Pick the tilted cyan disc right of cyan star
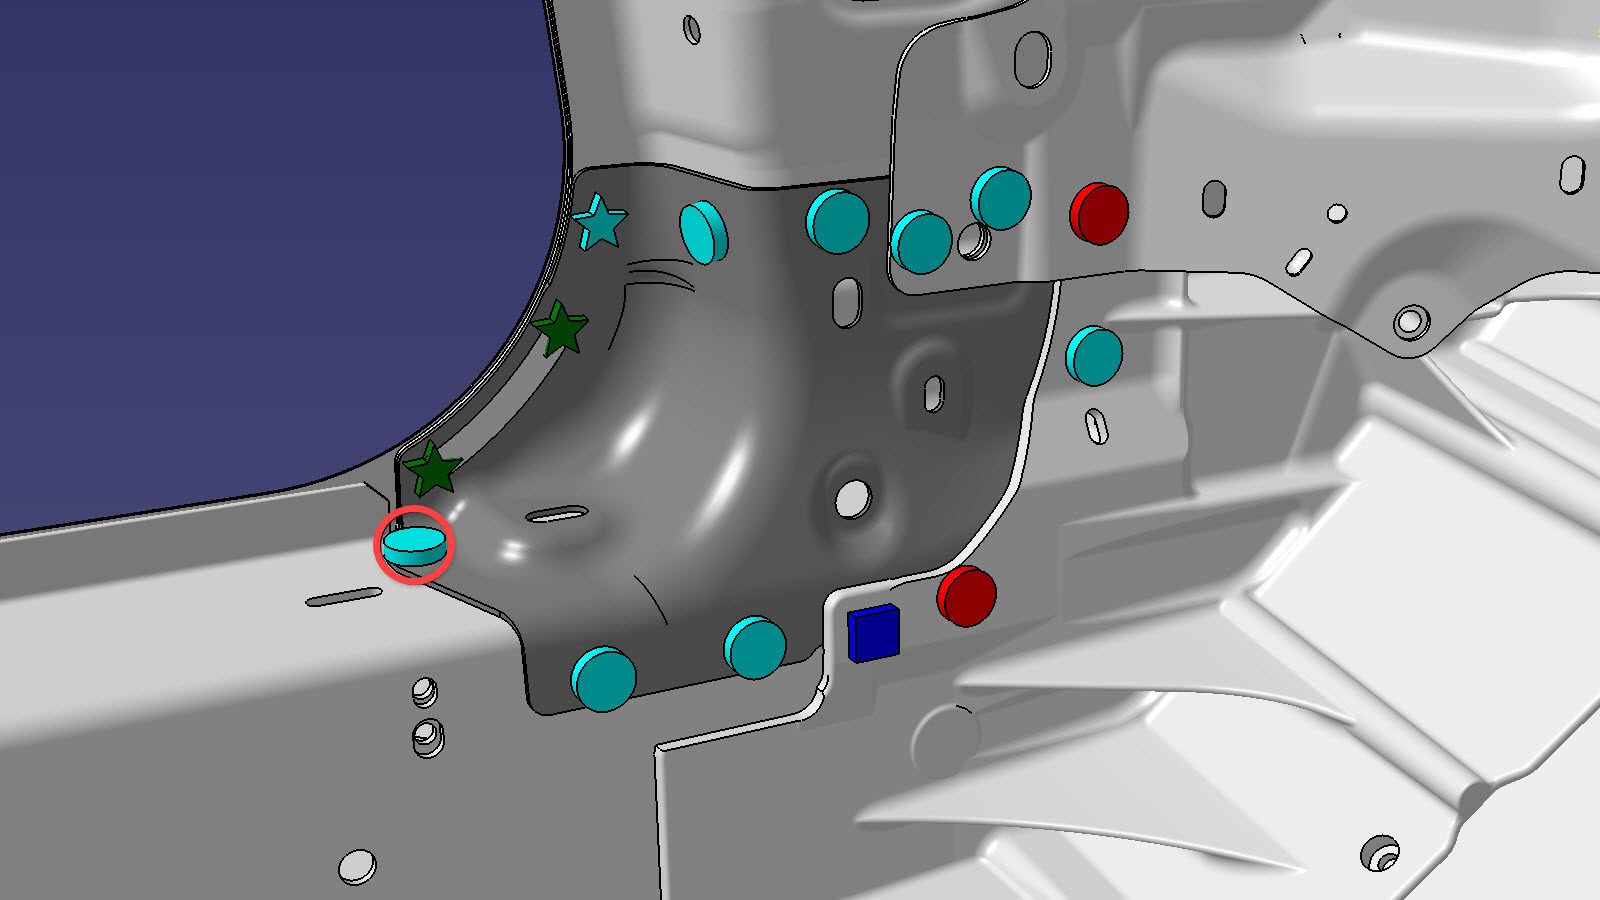Image resolution: width=1600 pixels, height=900 pixels. click(703, 233)
